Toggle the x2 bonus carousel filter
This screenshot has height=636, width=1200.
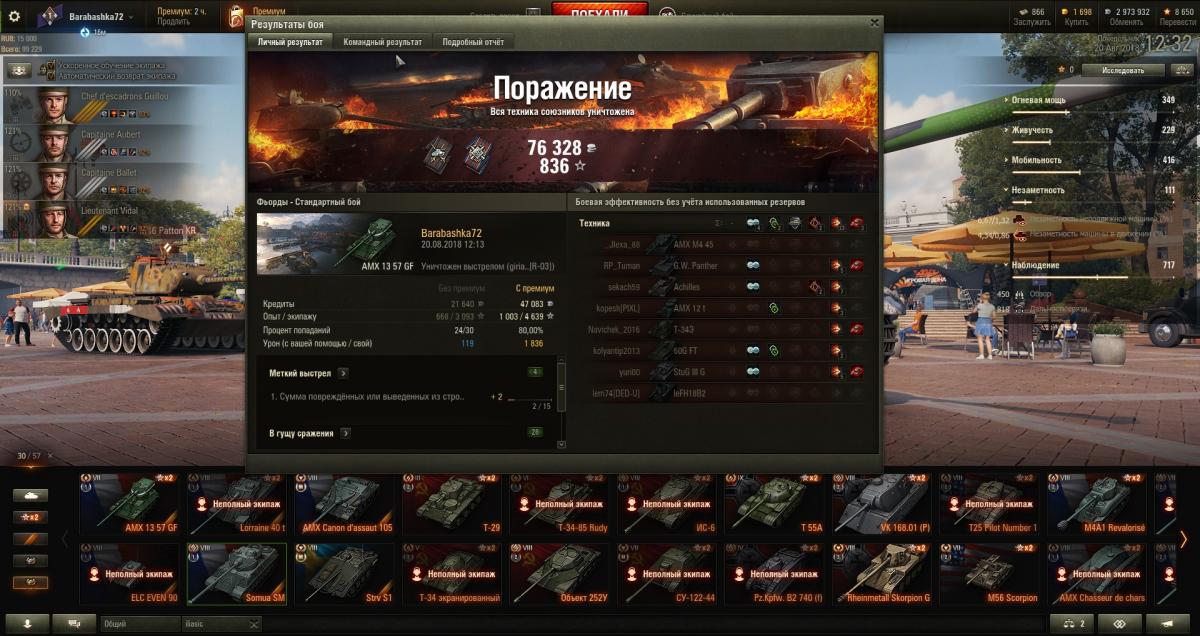pos(30,517)
